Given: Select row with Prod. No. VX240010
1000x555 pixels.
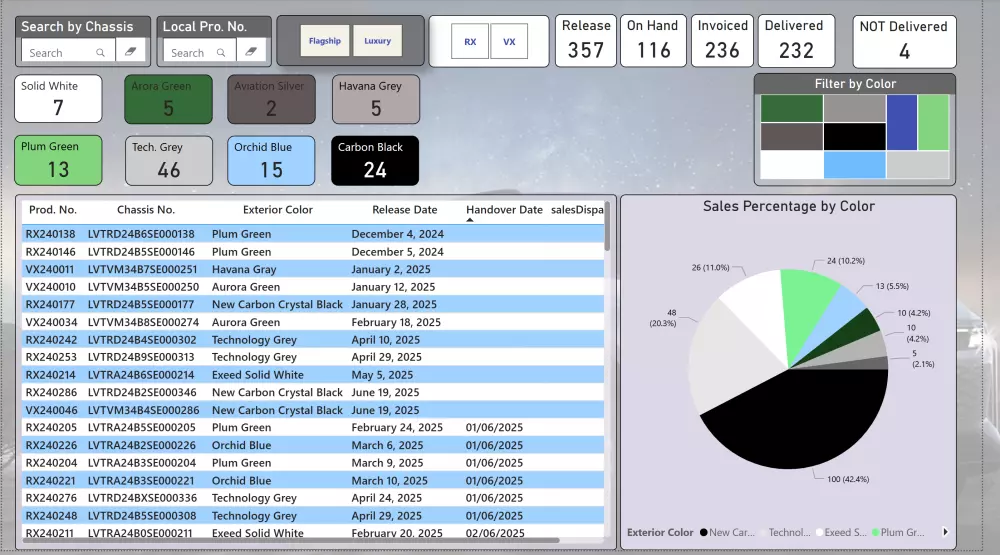Looking at the screenshot, I should [x=313, y=287].
